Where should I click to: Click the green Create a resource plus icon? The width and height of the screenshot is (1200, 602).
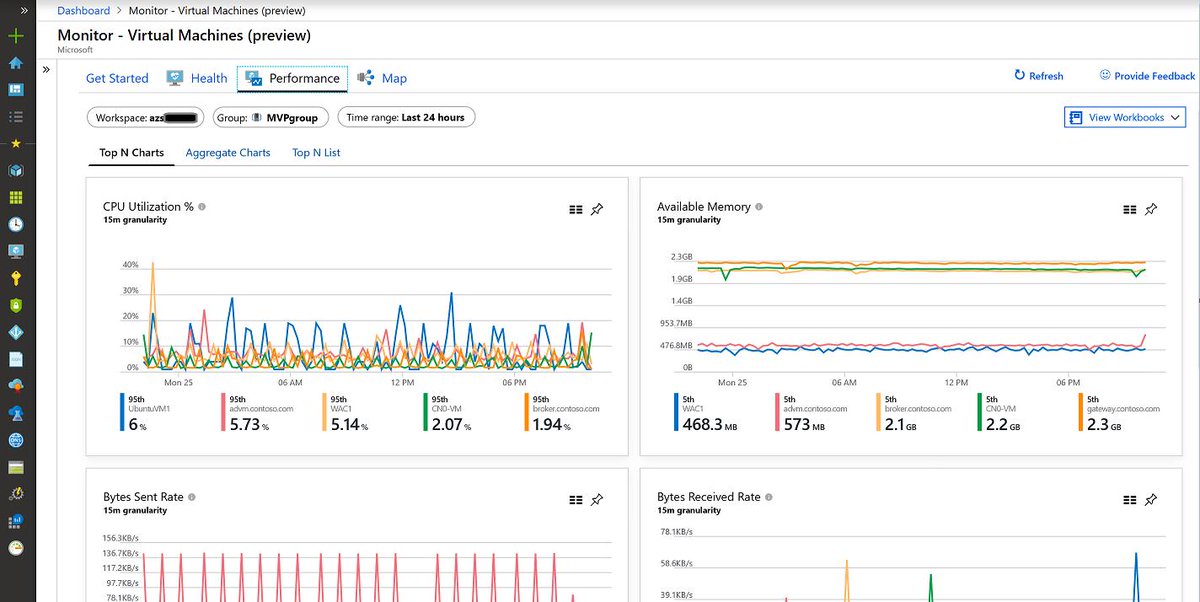click(x=16, y=36)
